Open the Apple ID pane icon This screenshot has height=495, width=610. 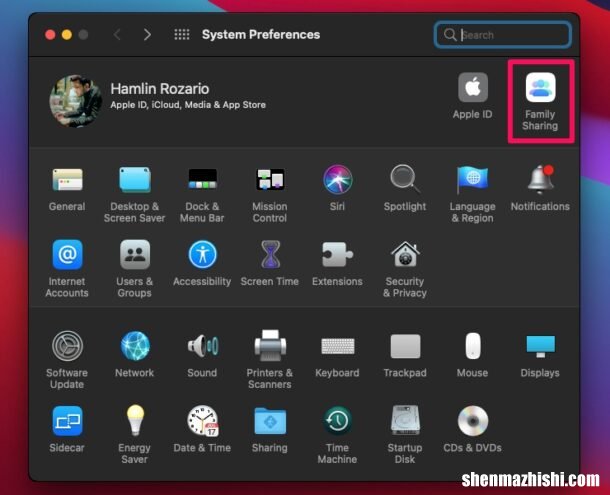point(473,88)
